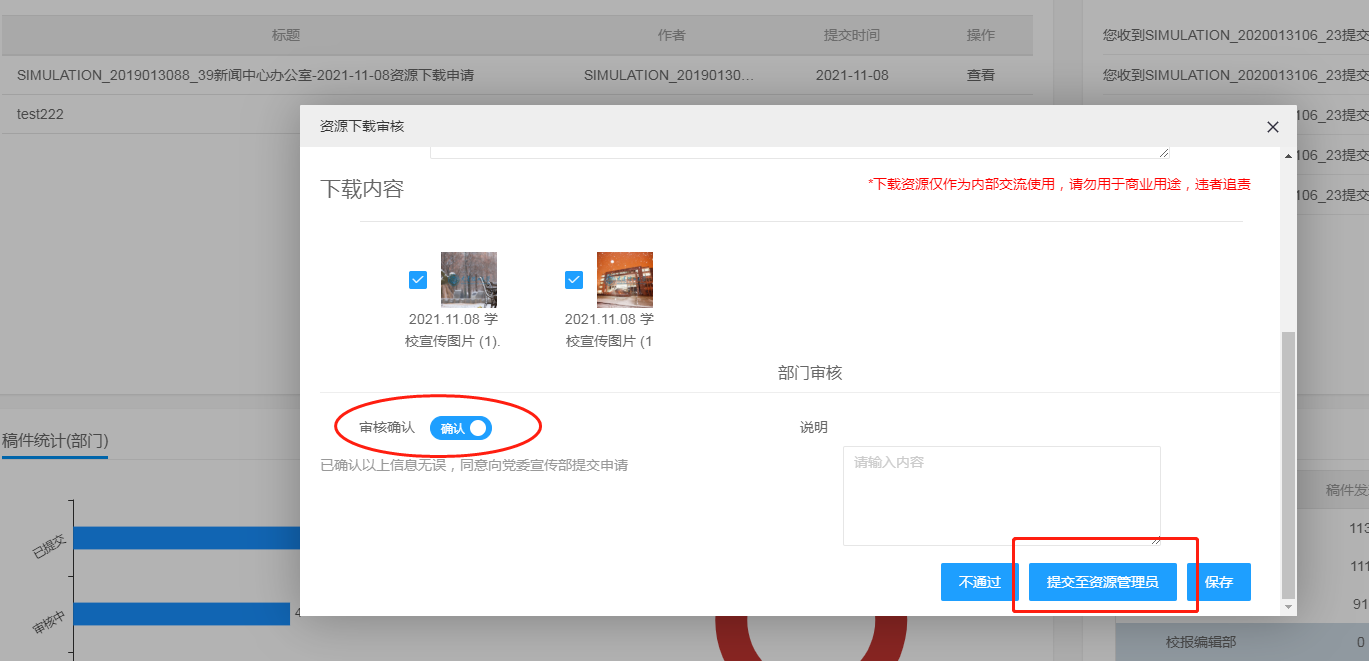Close the 资源下载审核 dialog
The height and width of the screenshot is (661, 1369).
(x=1272, y=127)
